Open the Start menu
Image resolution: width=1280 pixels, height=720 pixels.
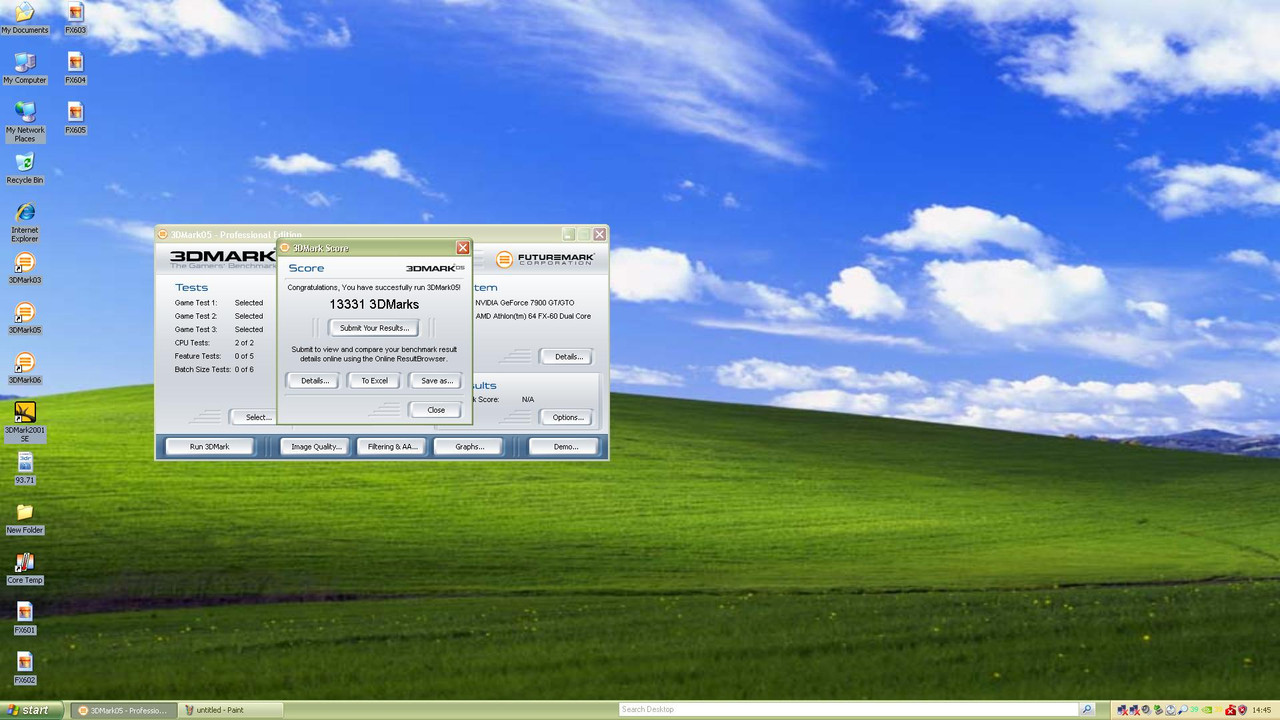30,710
